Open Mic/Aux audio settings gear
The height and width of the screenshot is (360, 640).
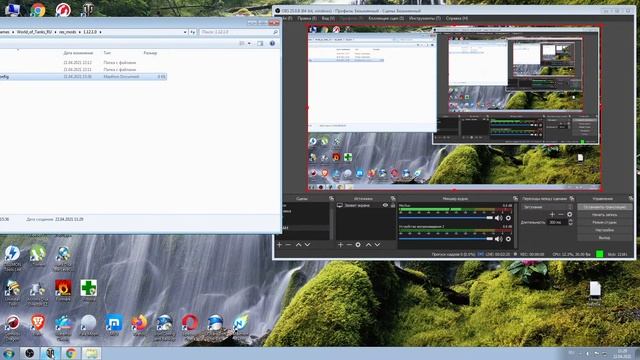click(508, 218)
